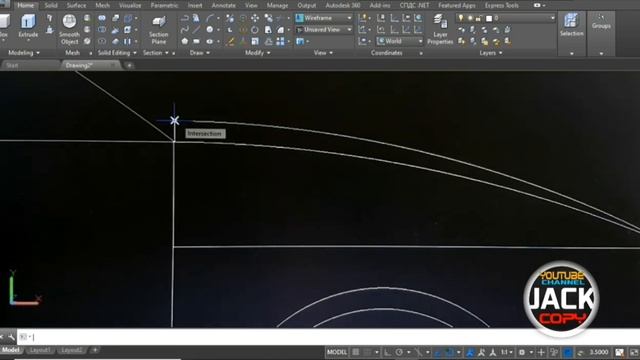This screenshot has width=640, height=360.
Task: Click the MODEL space button in status bar
Action: [337, 352]
